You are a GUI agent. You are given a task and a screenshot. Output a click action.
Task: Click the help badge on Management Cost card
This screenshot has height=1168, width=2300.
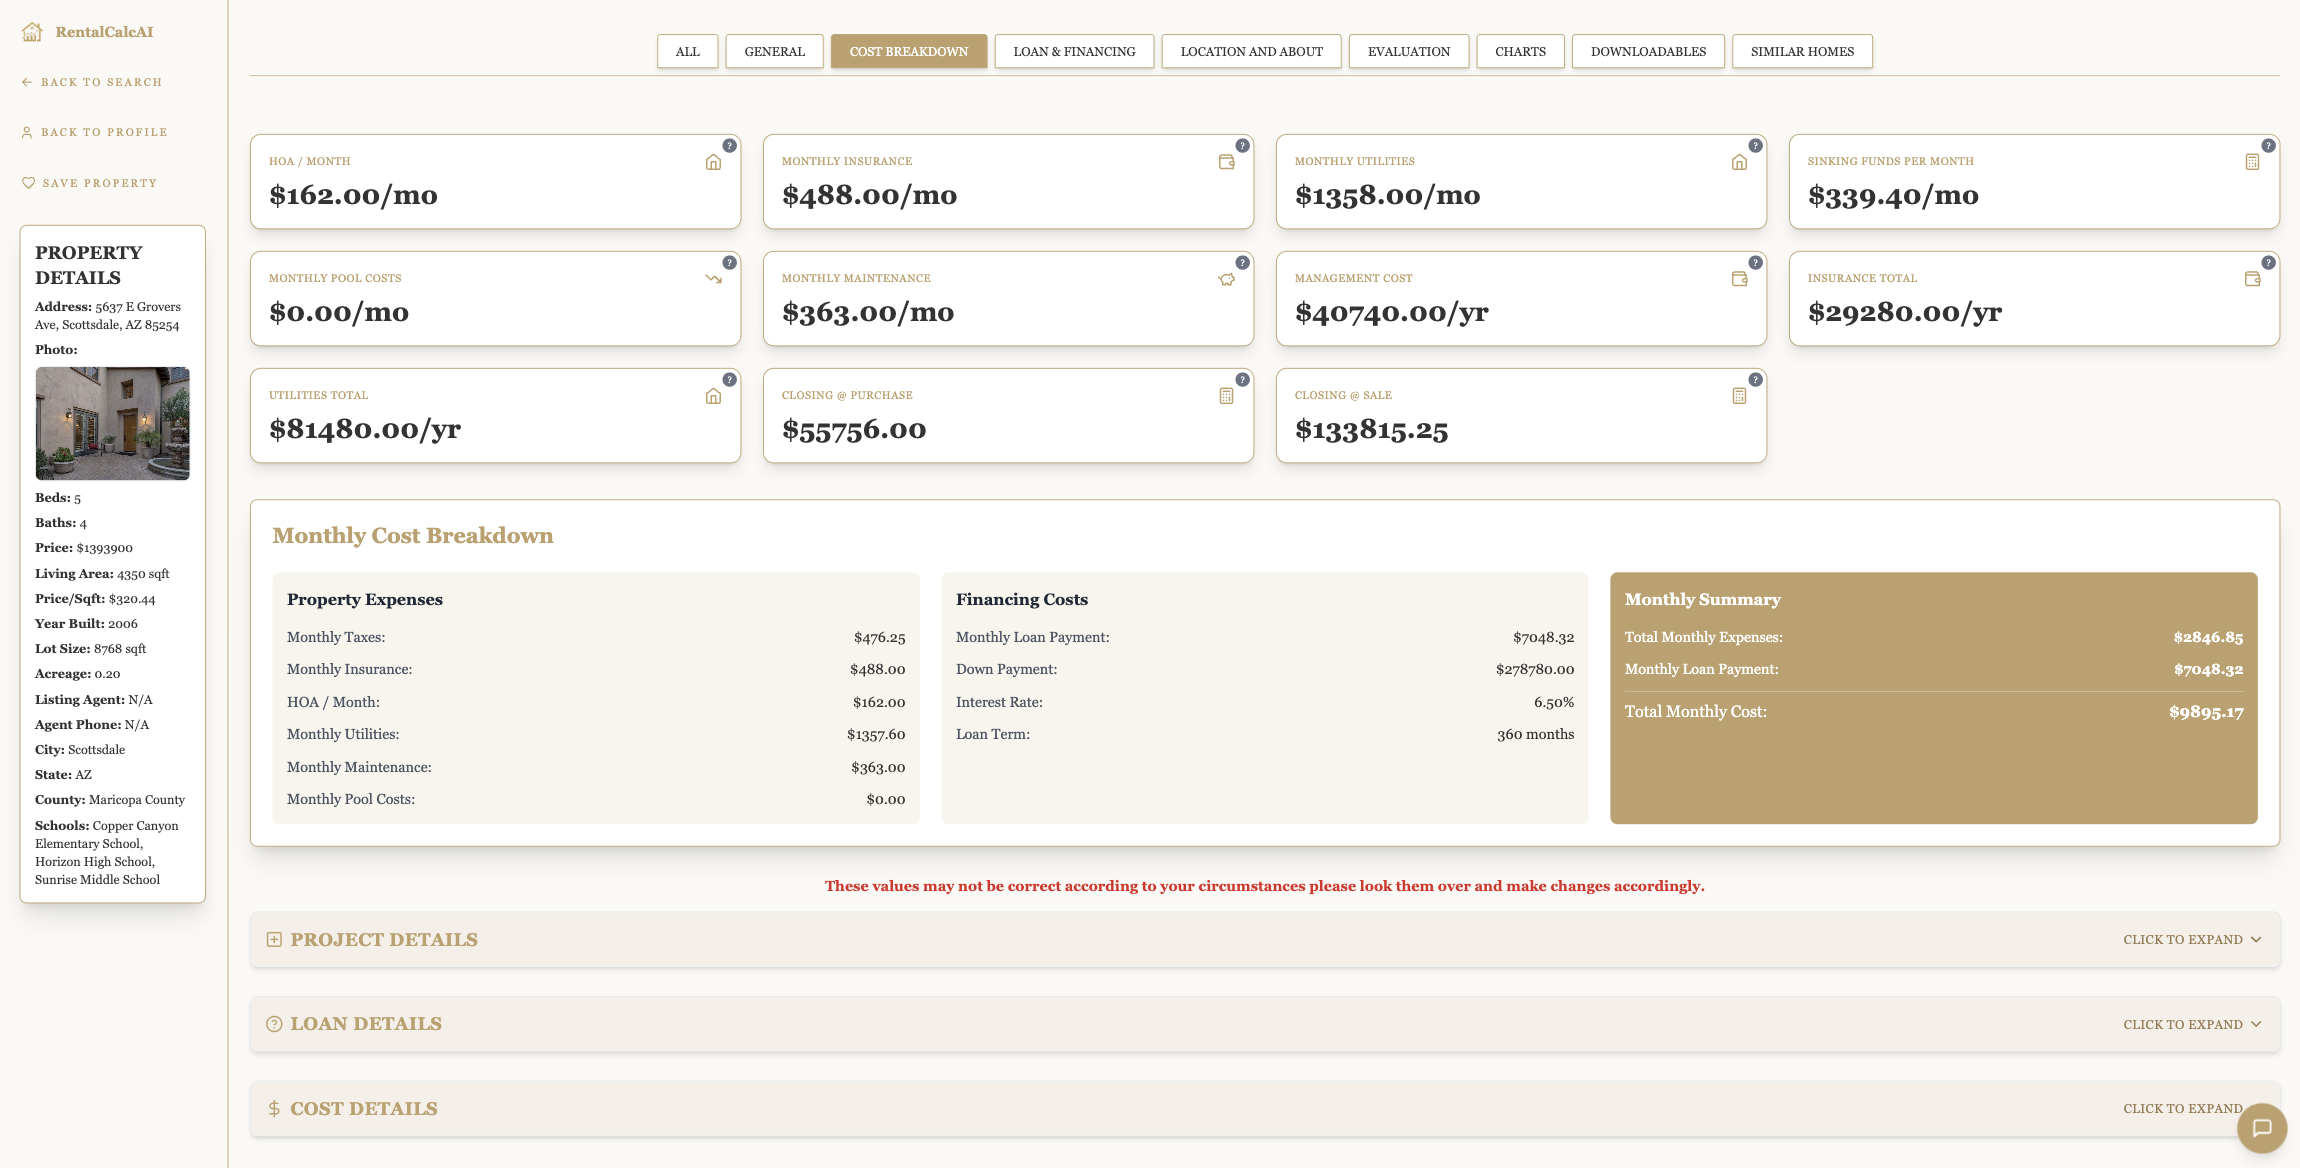pyautogui.click(x=1754, y=263)
